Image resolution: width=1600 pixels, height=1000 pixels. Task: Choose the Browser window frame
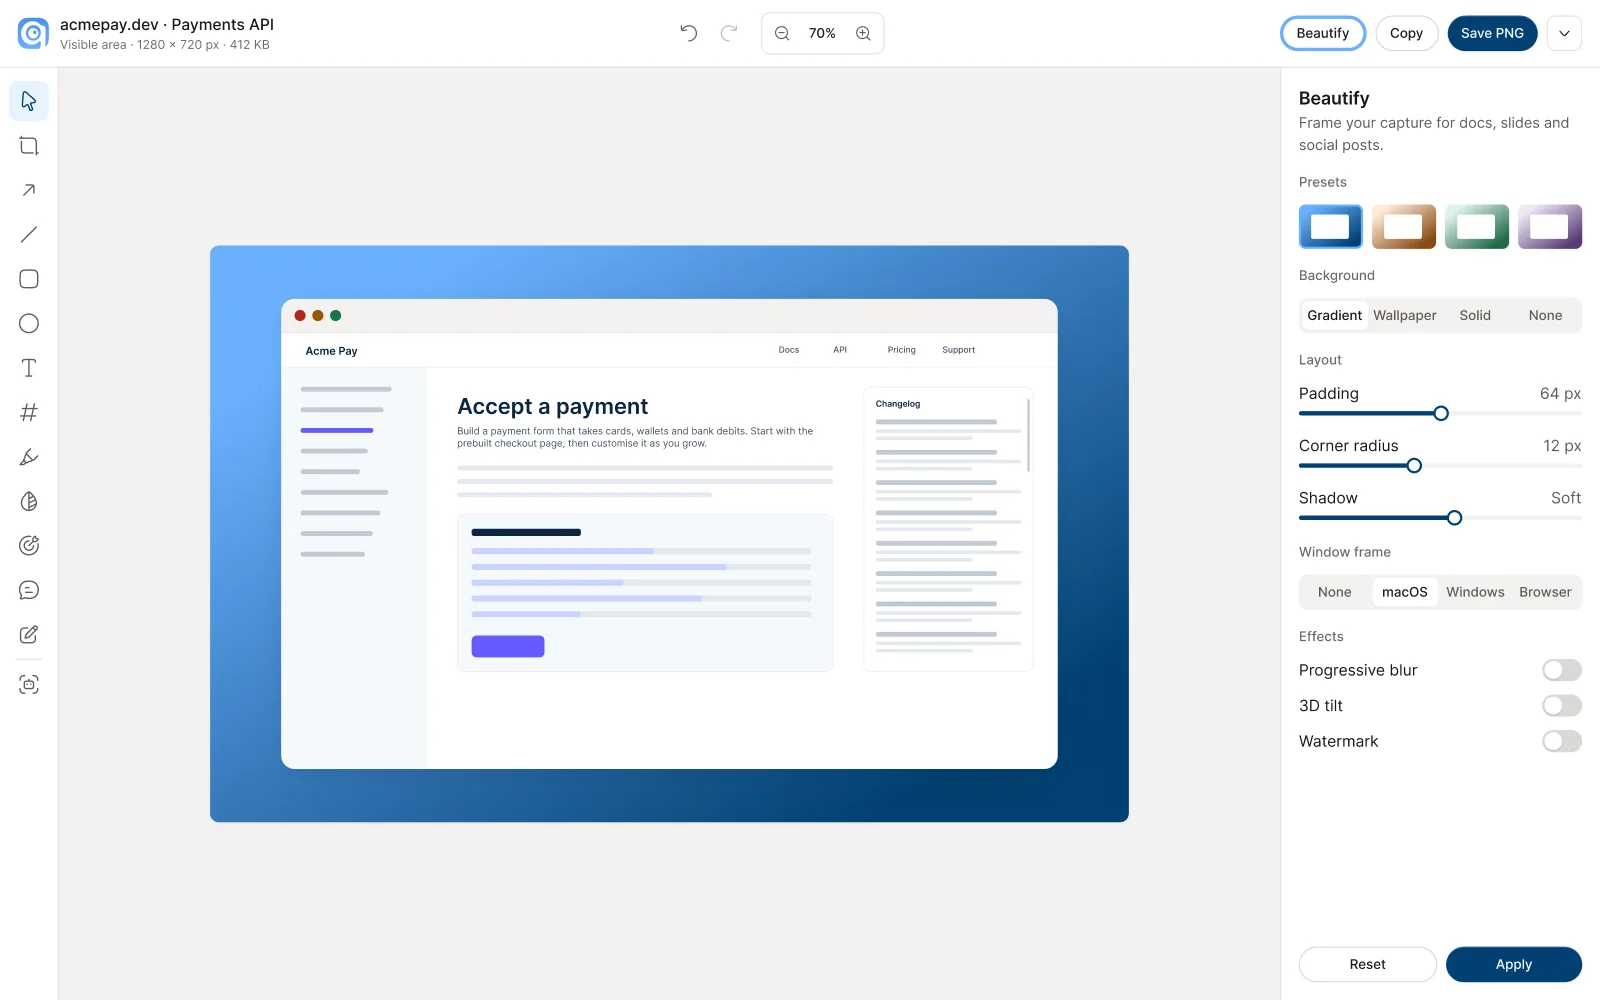click(1545, 592)
